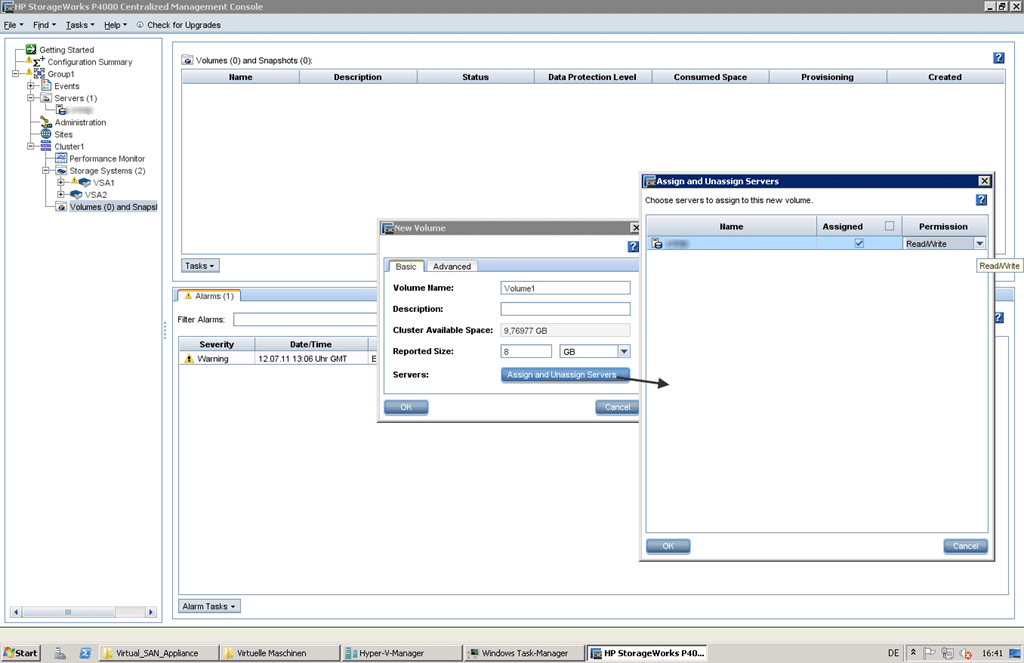1024x663 pixels.
Task: Select the VSA1 storage system icon
Action: tap(84, 182)
